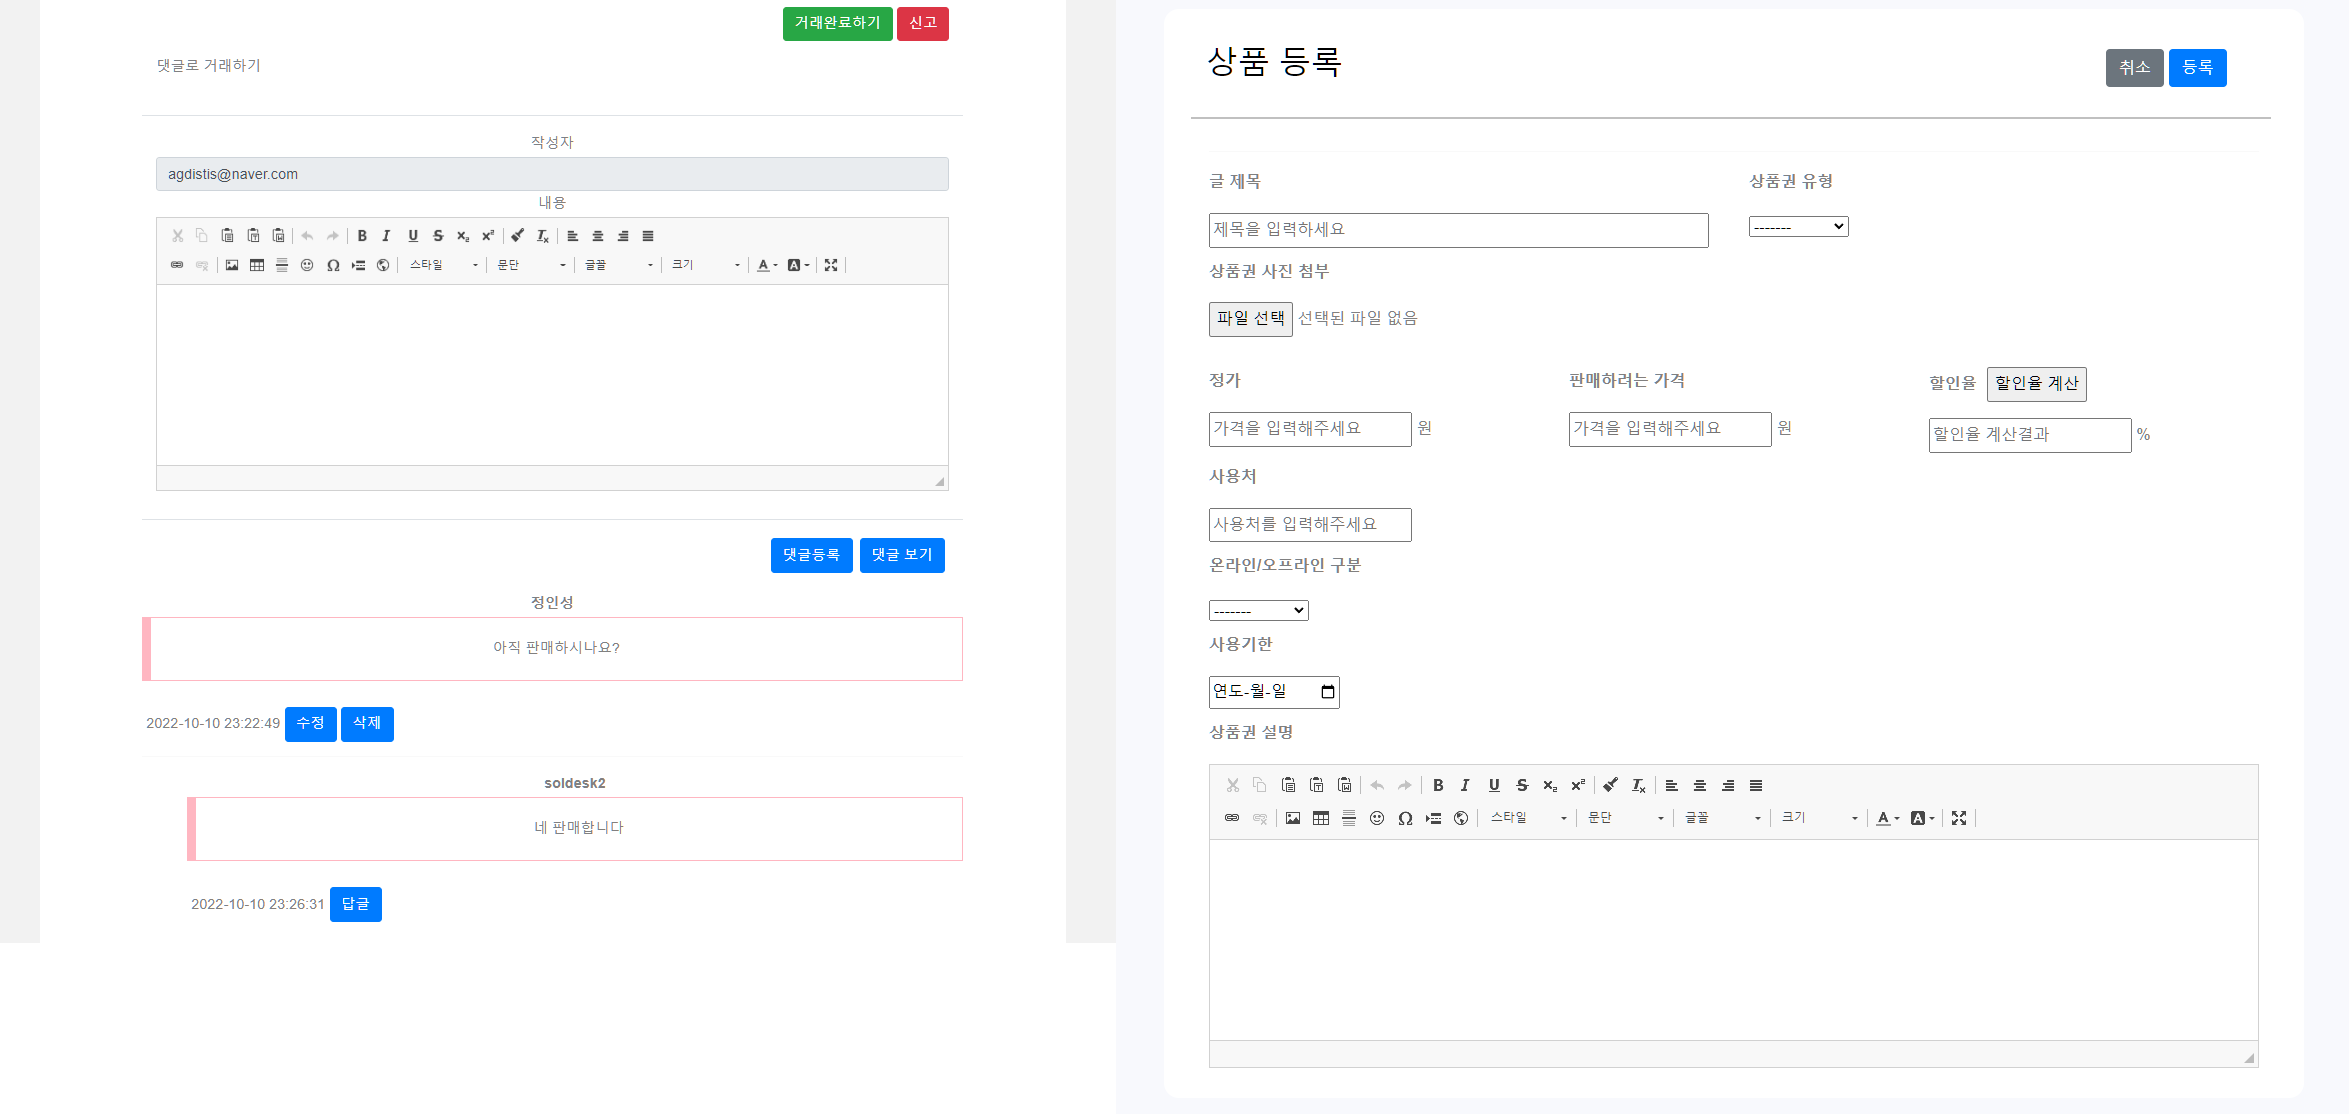Insert image via comment editor toolbar
2349x1114 pixels.
click(232, 265)
